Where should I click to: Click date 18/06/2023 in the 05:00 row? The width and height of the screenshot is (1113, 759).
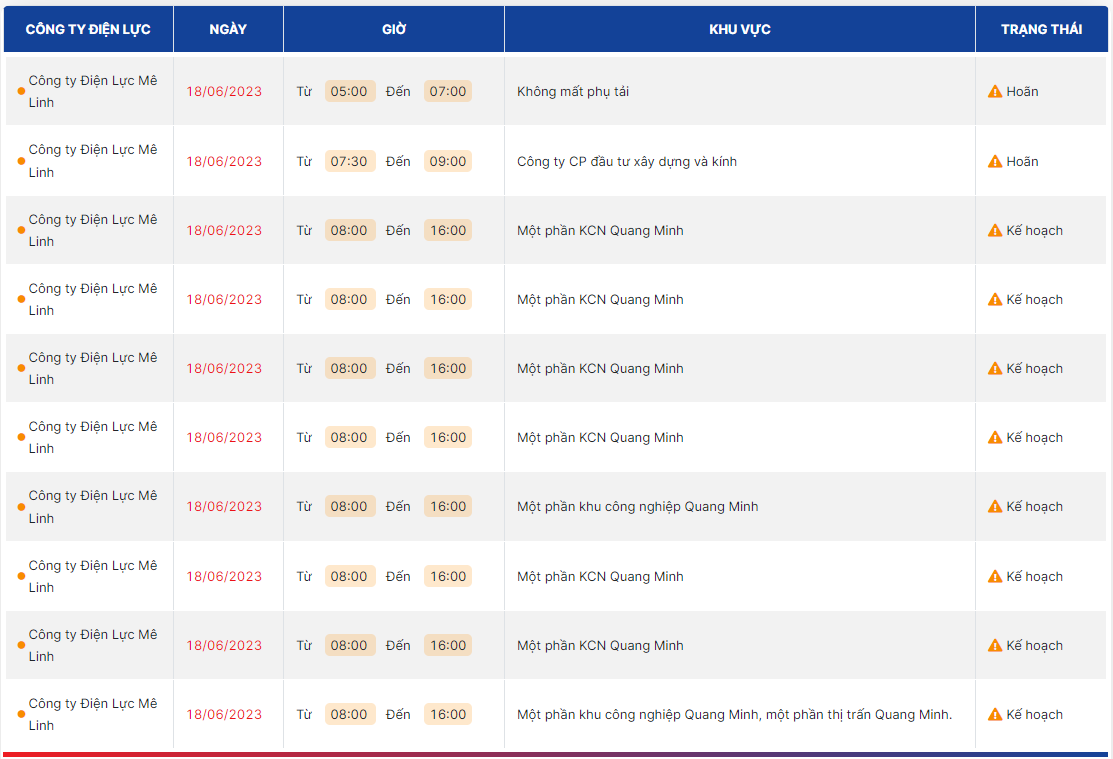[x=224, y=92]
